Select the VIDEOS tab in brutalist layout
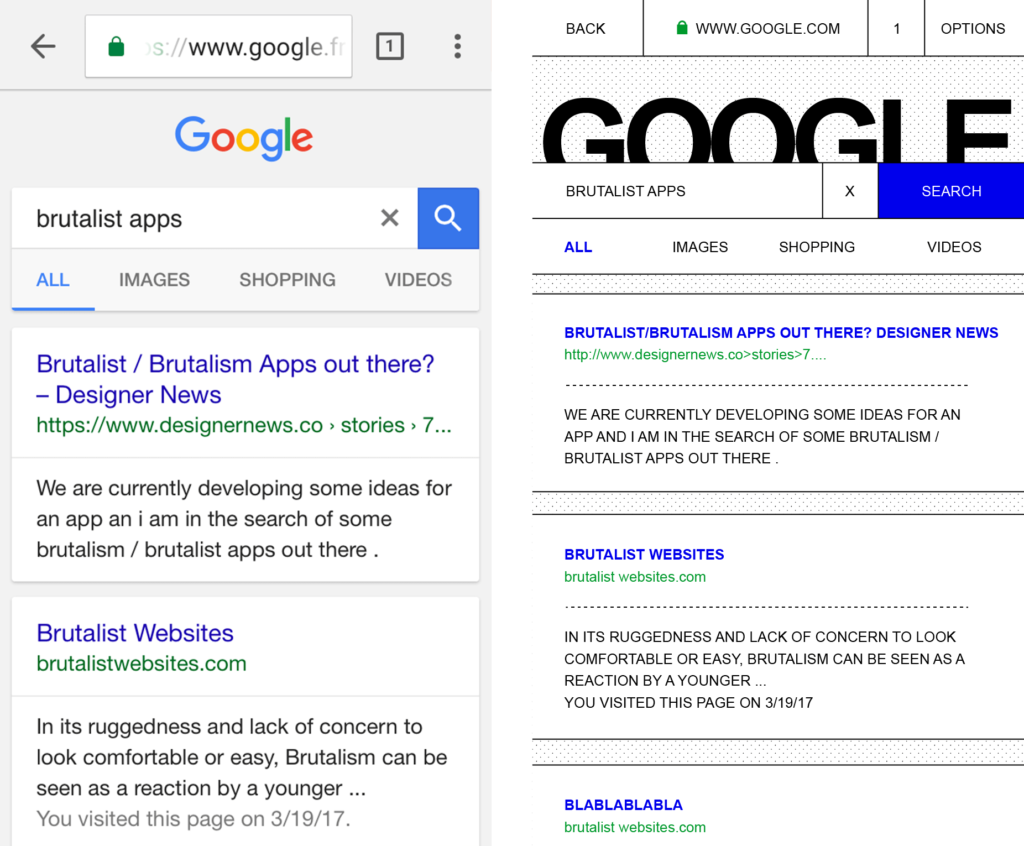This screenshot has height=846, width=1024. point(953,247)
